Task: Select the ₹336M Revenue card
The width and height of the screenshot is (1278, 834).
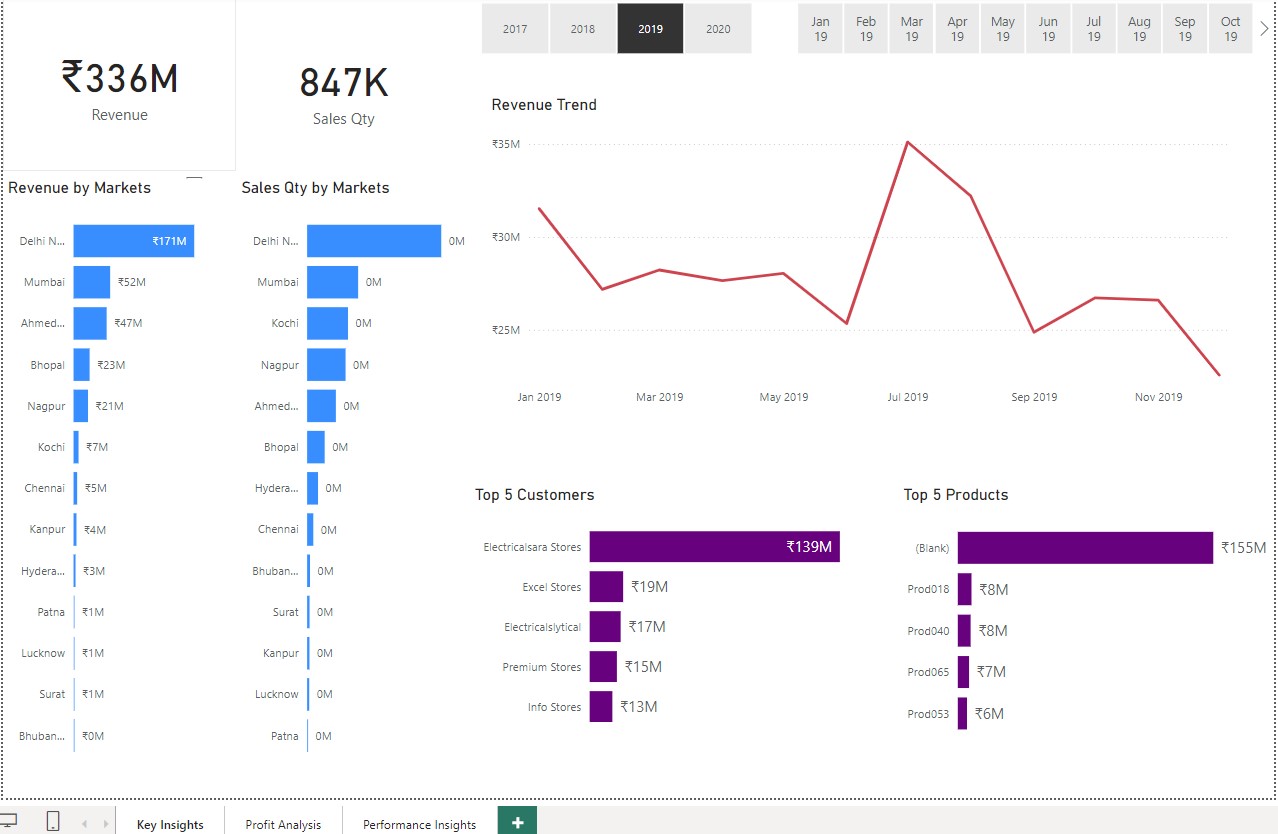Action: pos(120,88)
